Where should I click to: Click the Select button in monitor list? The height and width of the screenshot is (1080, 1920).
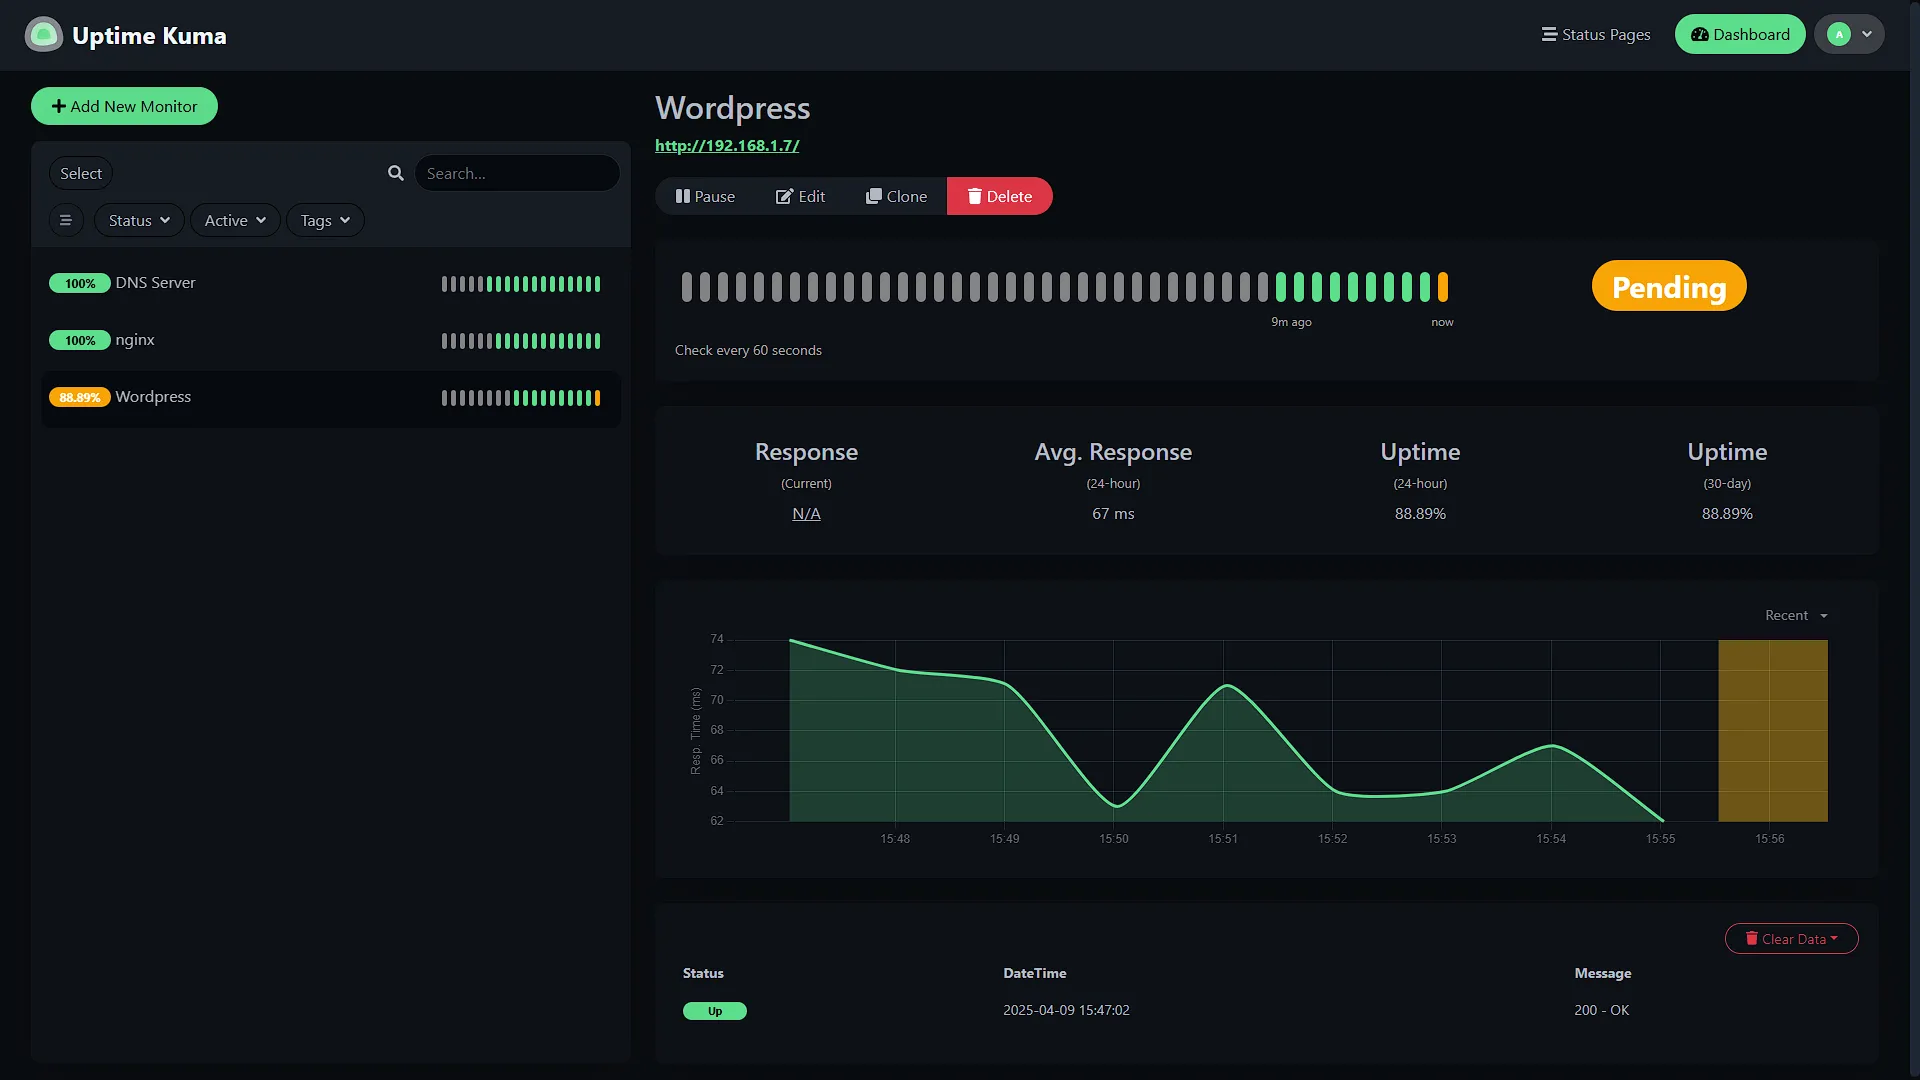click(x=81, y=173)
